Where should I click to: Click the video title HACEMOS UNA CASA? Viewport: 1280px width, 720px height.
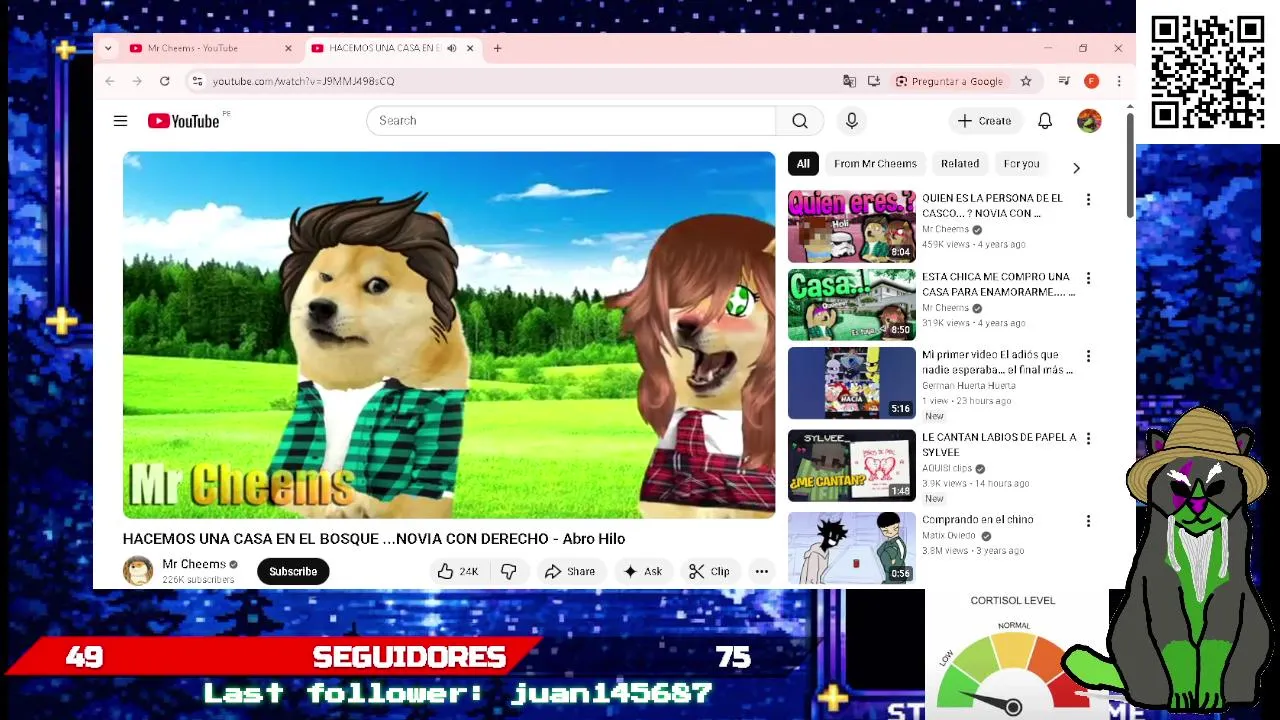tap(374, 539)
